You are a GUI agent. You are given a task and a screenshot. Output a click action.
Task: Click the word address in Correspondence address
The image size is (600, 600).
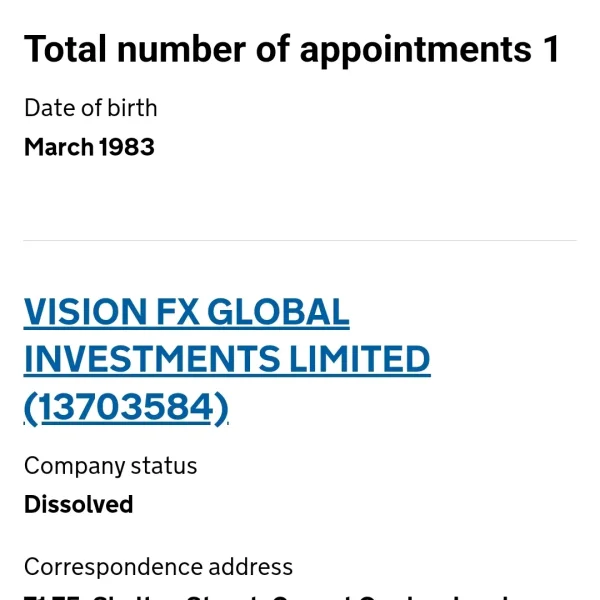click(251, 567)
